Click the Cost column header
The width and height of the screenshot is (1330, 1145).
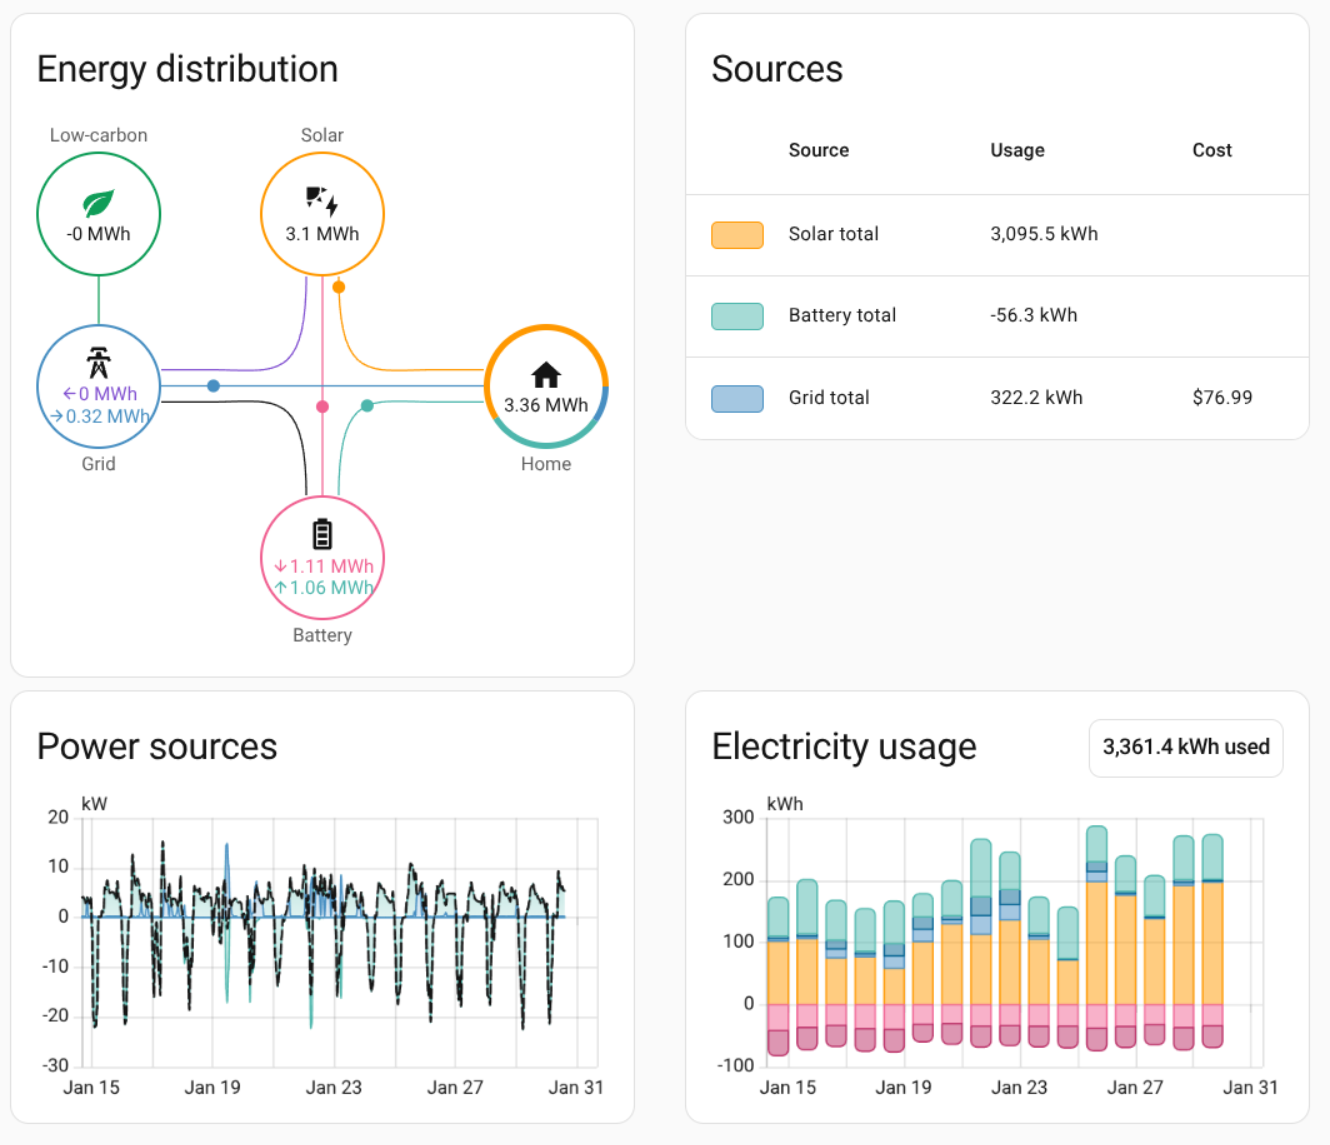(1211, 150)
